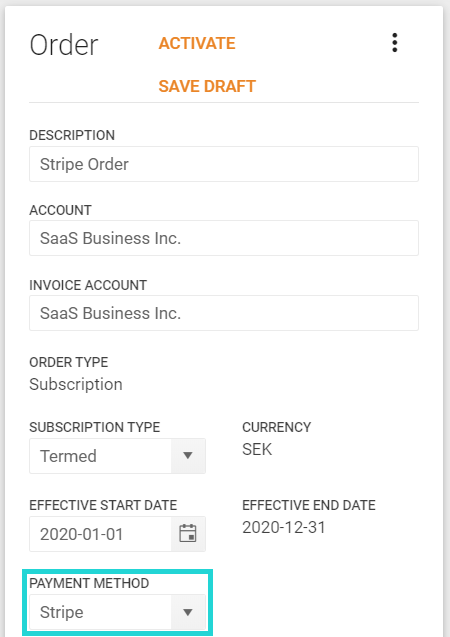This screenshot has height=637, width=450.
Task: Expand the Payment Method arrow button
Action: pos(188,612)
